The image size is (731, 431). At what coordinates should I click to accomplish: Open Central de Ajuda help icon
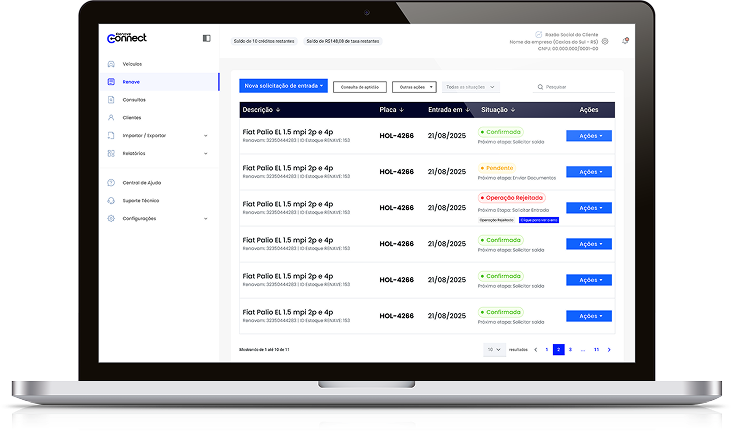(111, 183)
